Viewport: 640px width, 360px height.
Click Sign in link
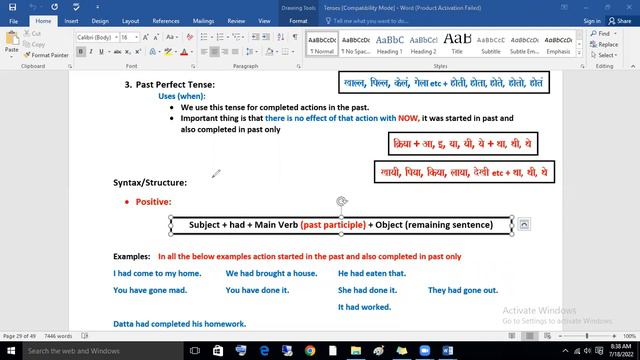click(x=592, y=21)
